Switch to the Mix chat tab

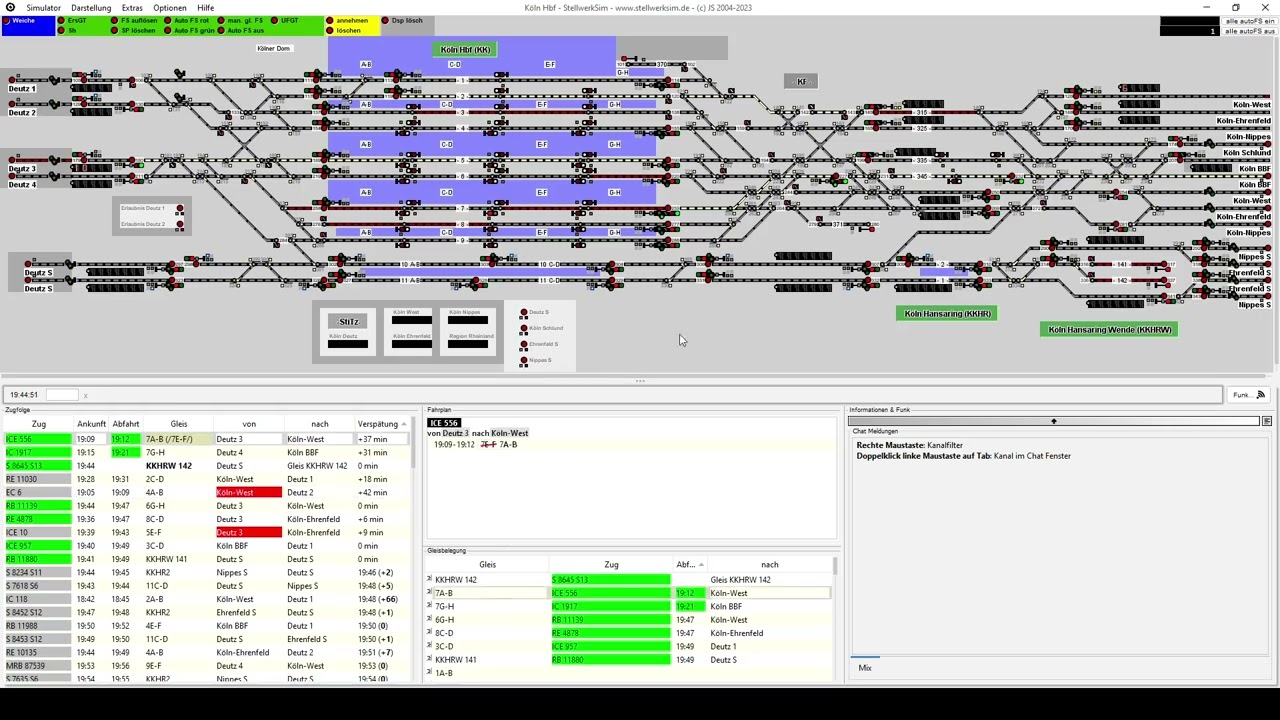pos(865,668)
